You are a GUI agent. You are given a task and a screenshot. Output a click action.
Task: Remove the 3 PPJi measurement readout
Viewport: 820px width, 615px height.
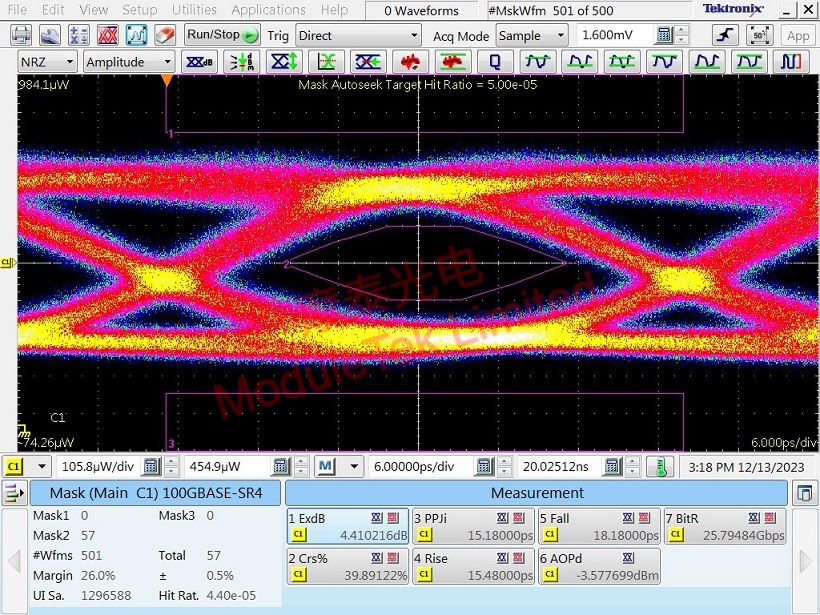tap(518, 518)
